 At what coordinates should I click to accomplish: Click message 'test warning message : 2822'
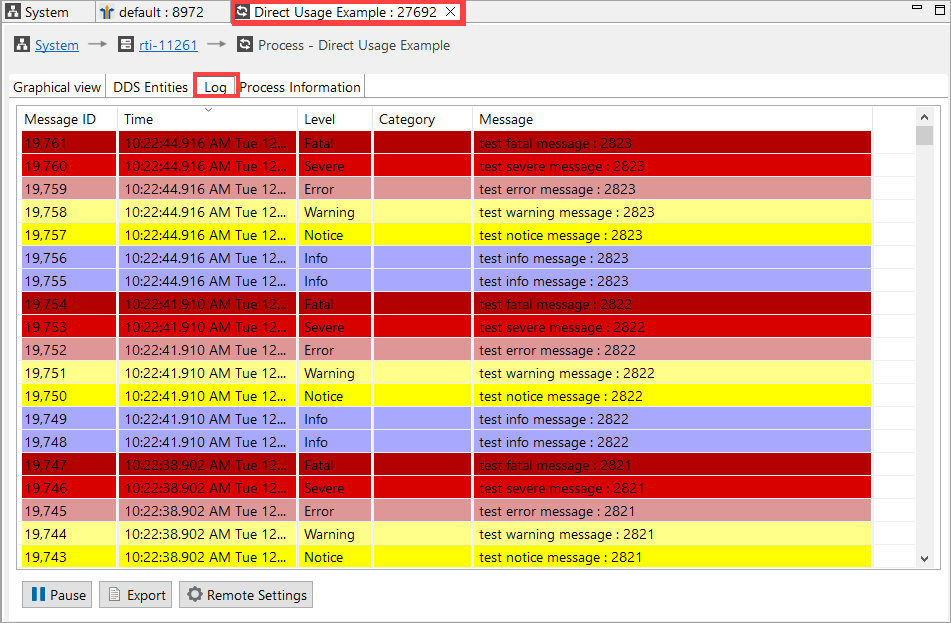tap(567, 374)
